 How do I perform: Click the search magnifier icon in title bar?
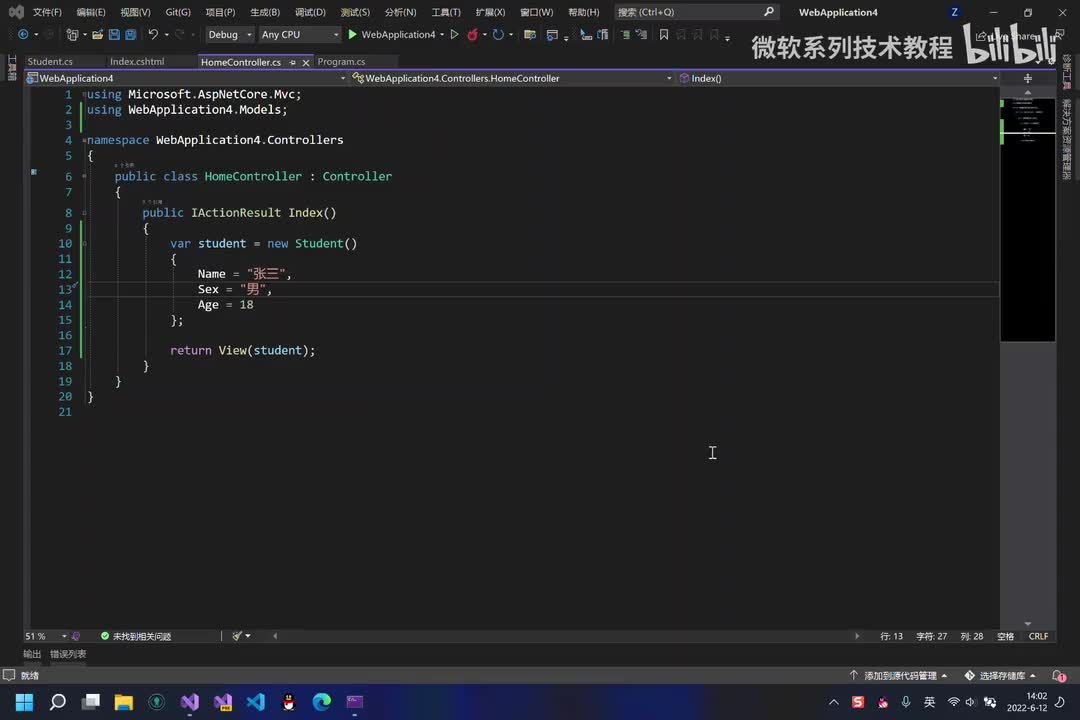click(x=769, y=12)
